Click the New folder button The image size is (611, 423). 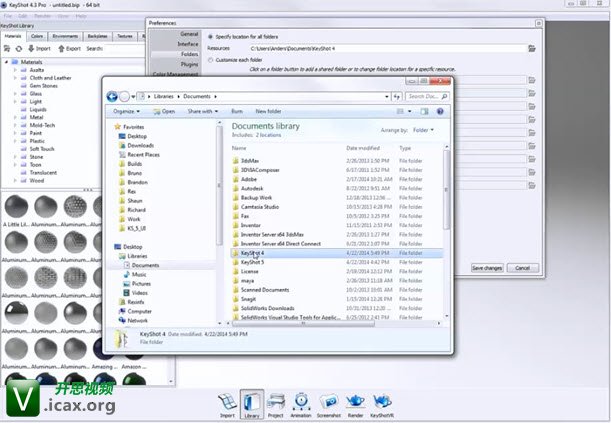coord(267,112)
